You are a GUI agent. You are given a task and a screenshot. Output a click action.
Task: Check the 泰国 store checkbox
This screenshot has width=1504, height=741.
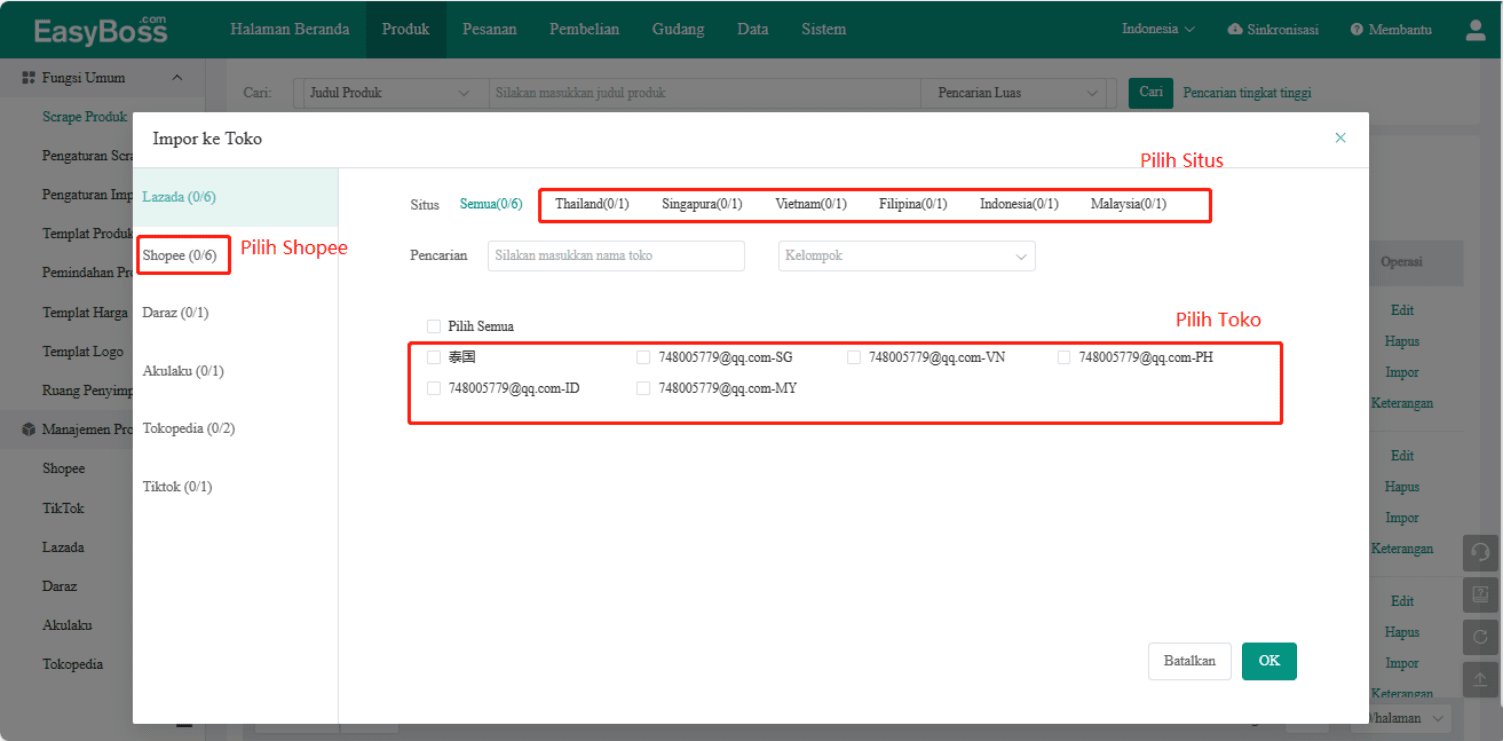coord(433,357)
